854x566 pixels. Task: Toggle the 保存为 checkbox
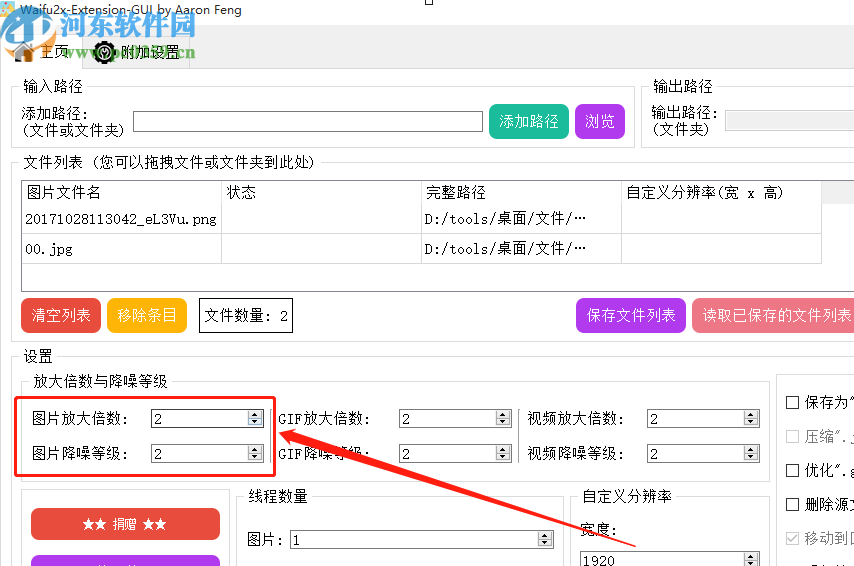tap(792, 403)
